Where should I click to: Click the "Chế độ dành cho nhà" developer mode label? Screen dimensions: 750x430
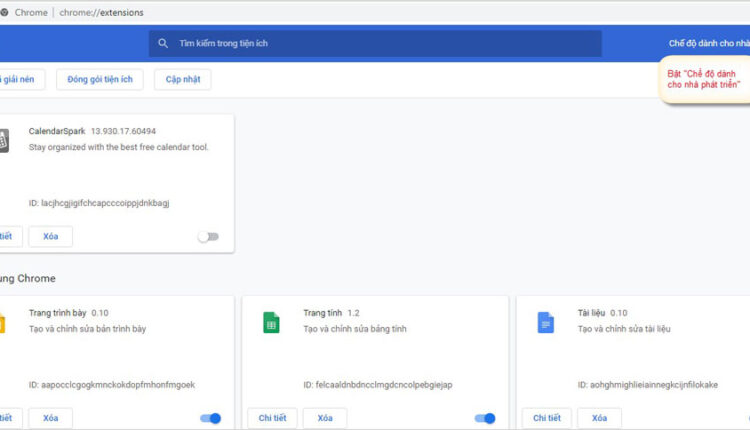(708, 43)
